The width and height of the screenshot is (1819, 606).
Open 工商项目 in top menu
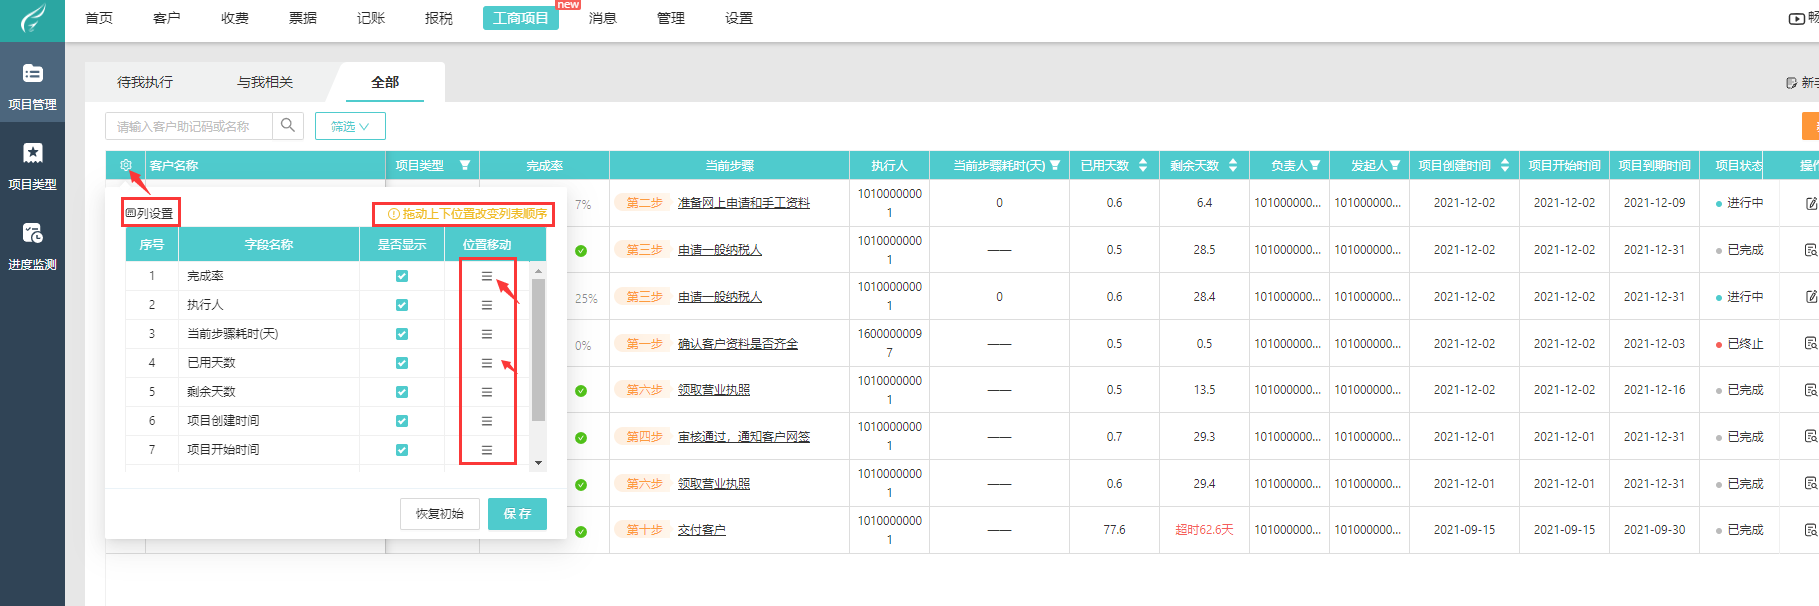coord(521,18)
